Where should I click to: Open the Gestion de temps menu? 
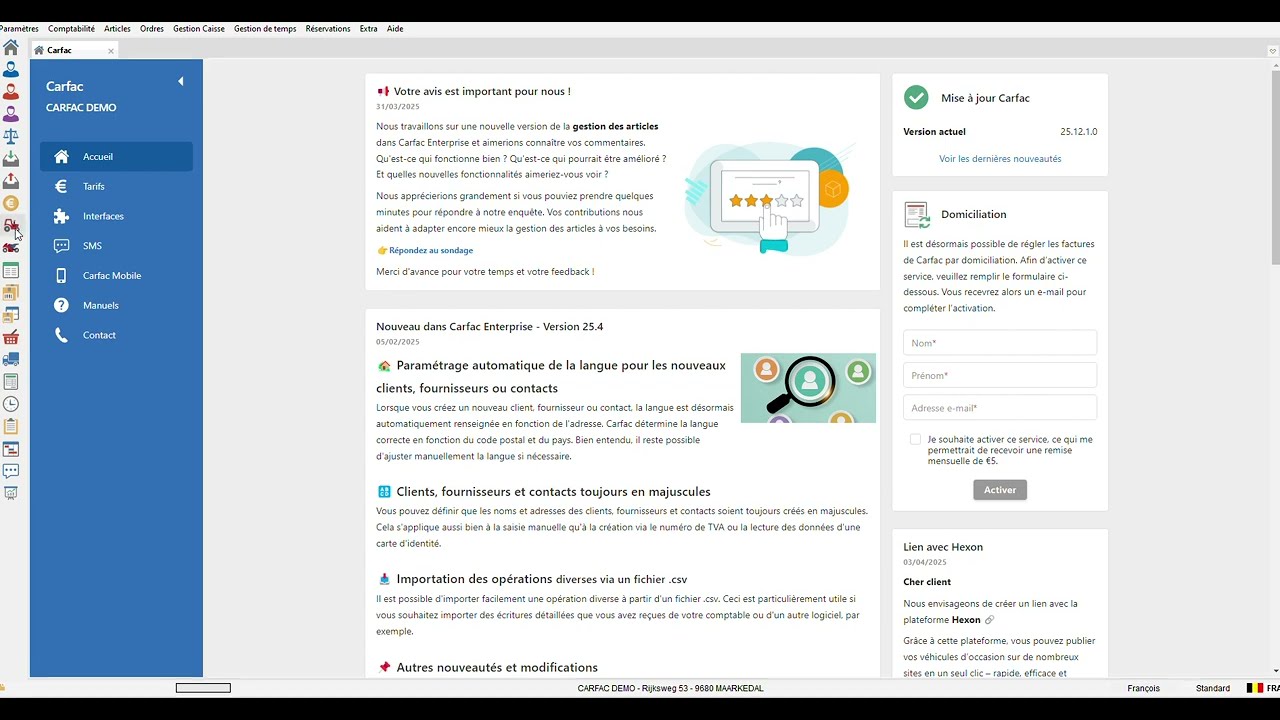(x=265, y=29)
